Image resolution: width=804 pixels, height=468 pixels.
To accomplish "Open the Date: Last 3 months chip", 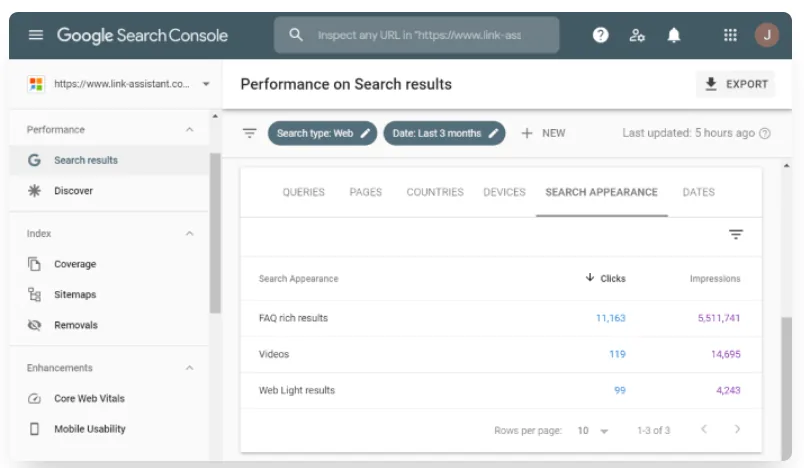I will click(444, 133).
